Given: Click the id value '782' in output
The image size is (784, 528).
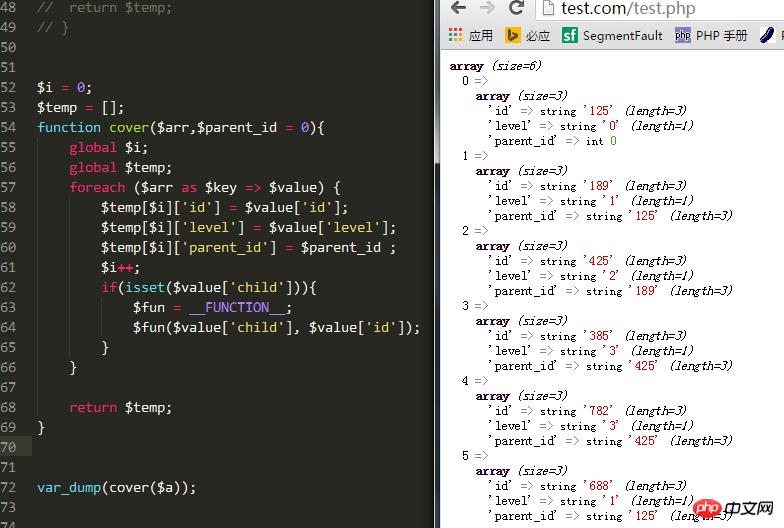Looking at the screenshot, I should (598, 410).
